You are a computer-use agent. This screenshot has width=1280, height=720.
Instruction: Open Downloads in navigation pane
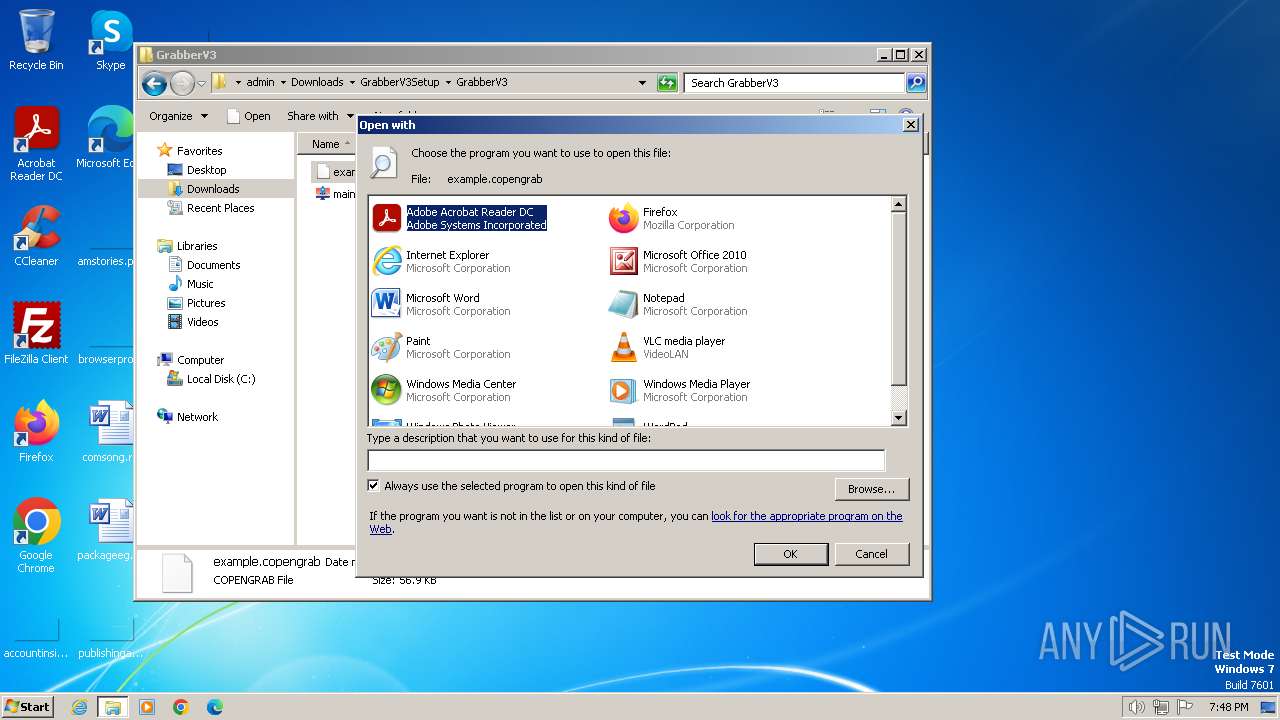[x=213, y=189]
